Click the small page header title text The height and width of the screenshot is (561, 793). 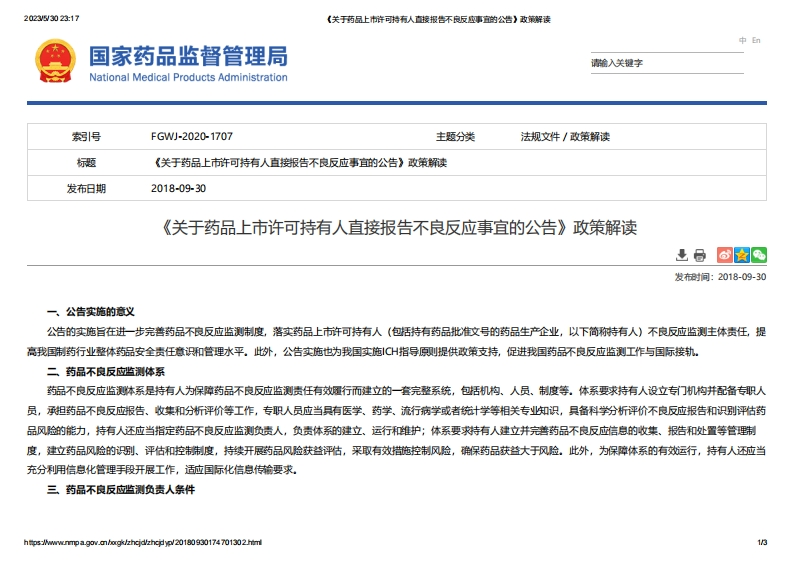438,20
